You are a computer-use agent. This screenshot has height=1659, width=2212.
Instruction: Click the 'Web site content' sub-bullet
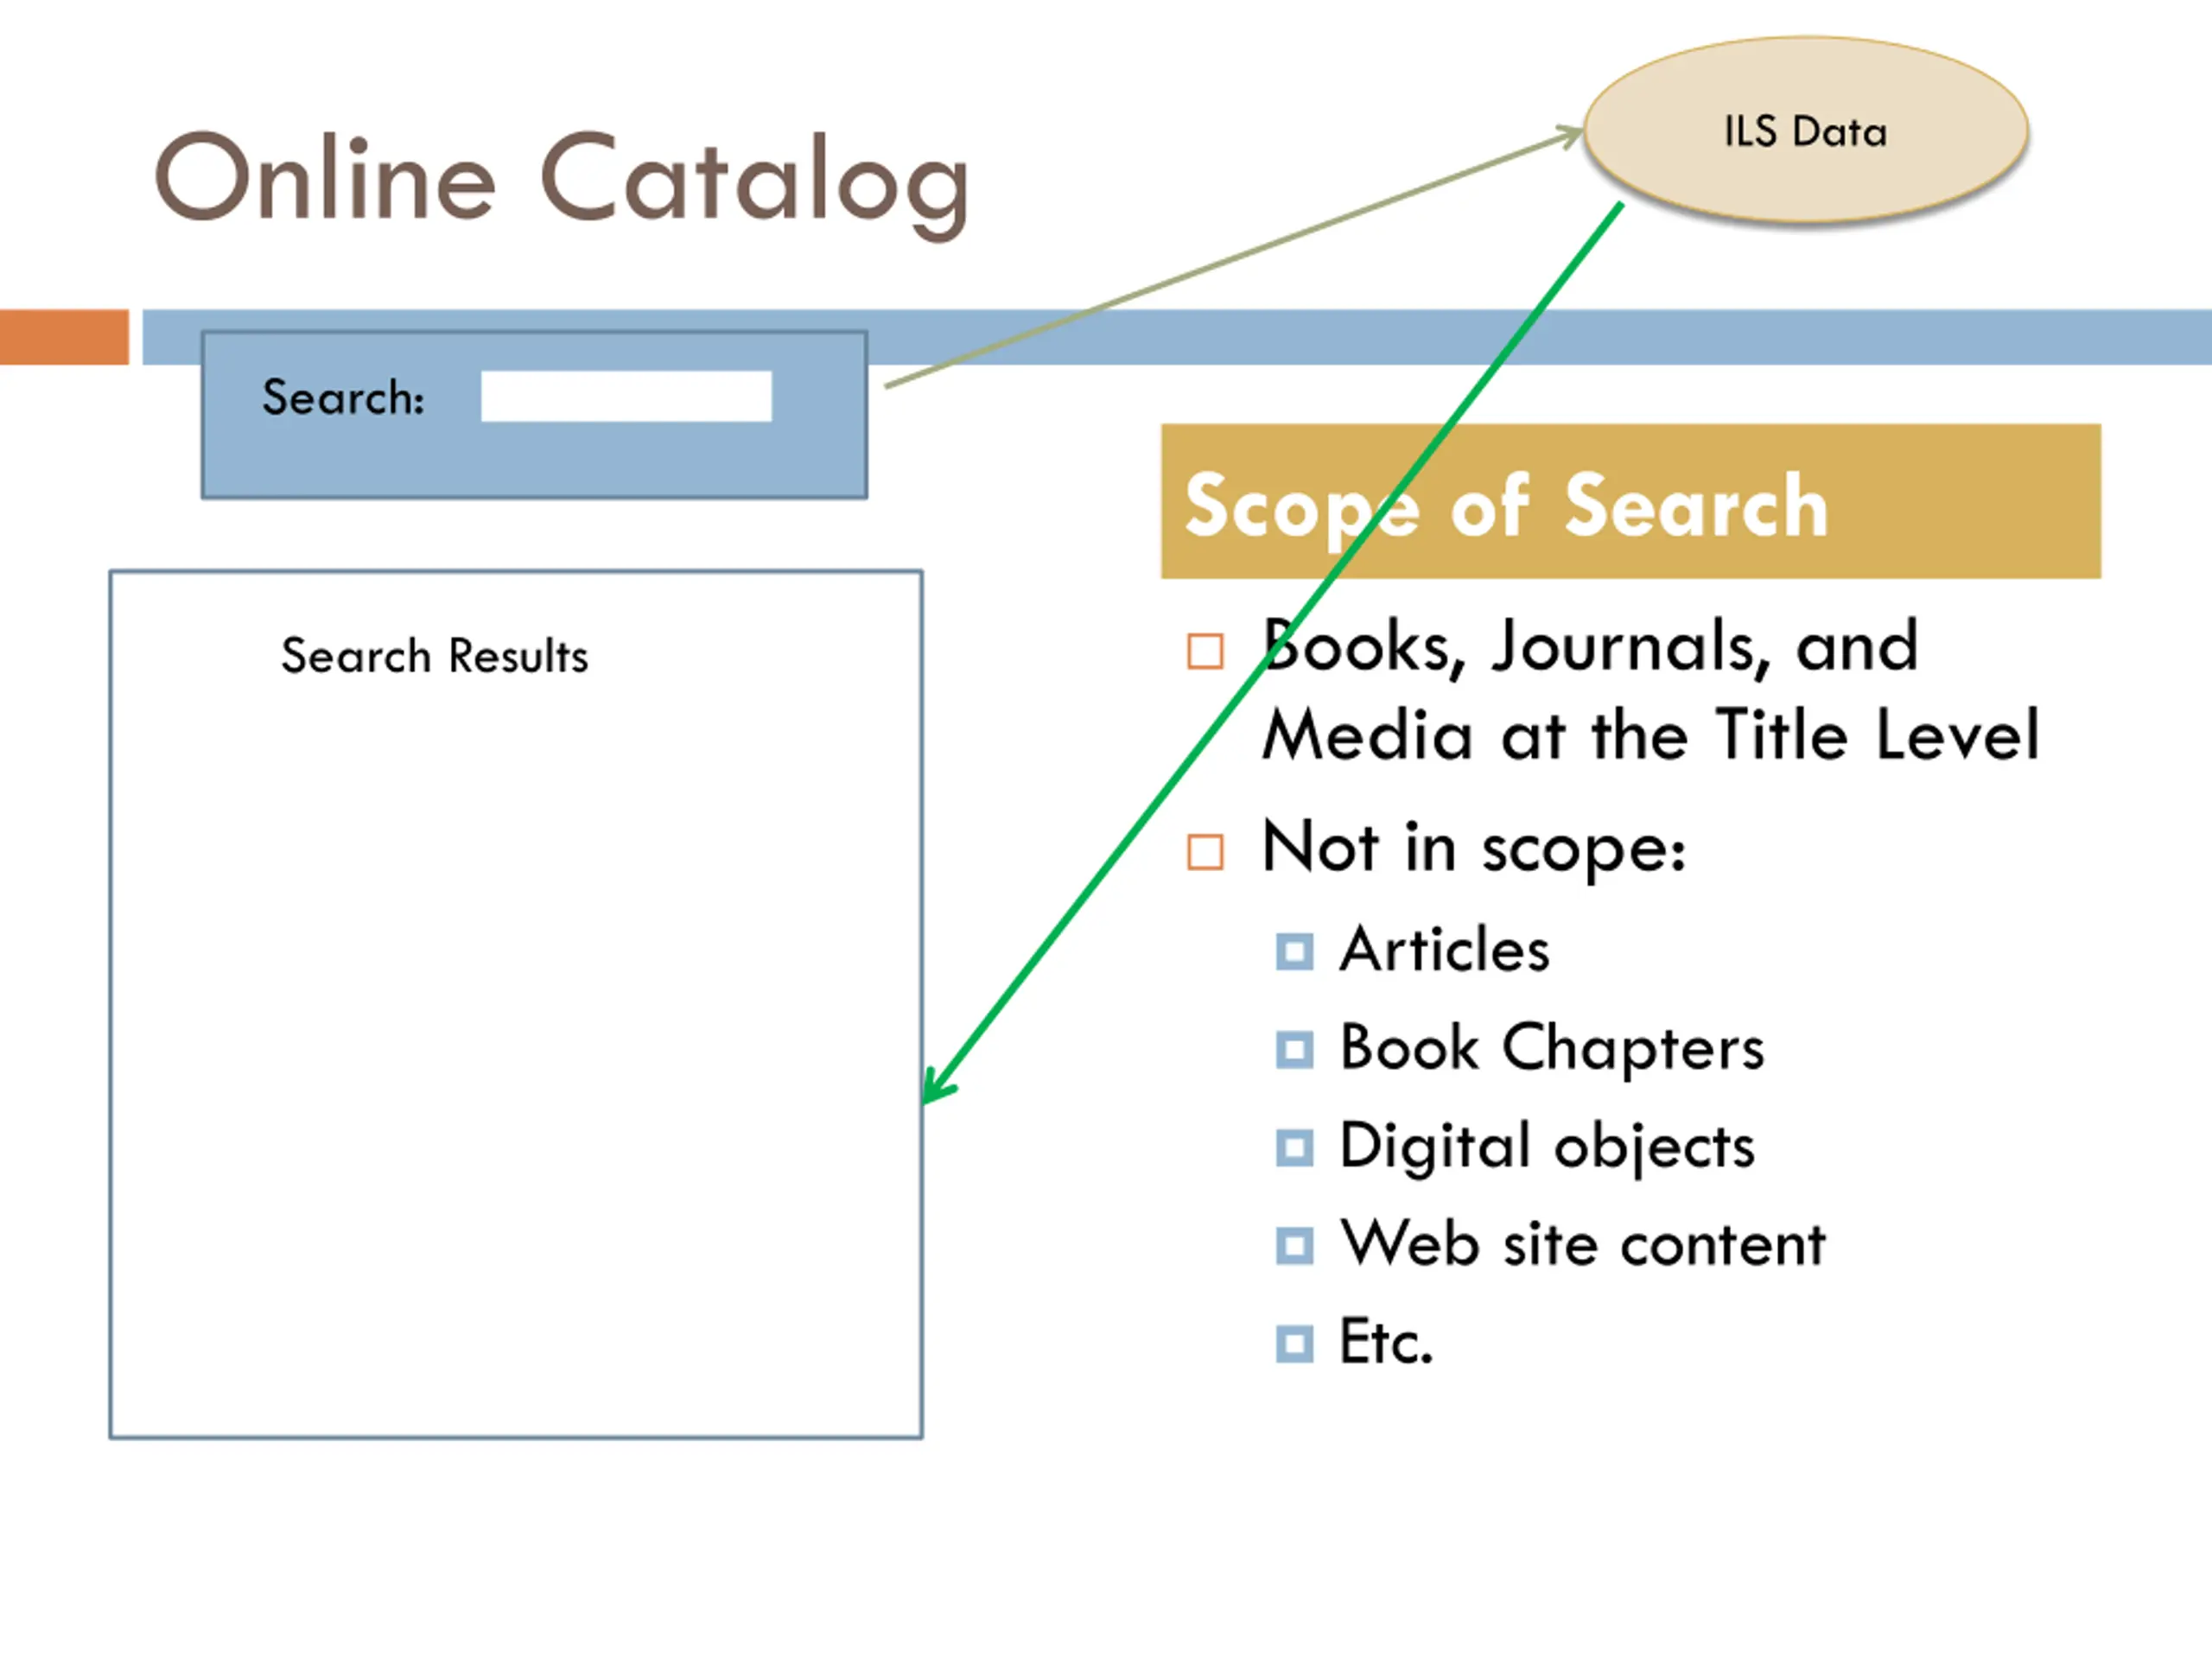point(1583,1244)
